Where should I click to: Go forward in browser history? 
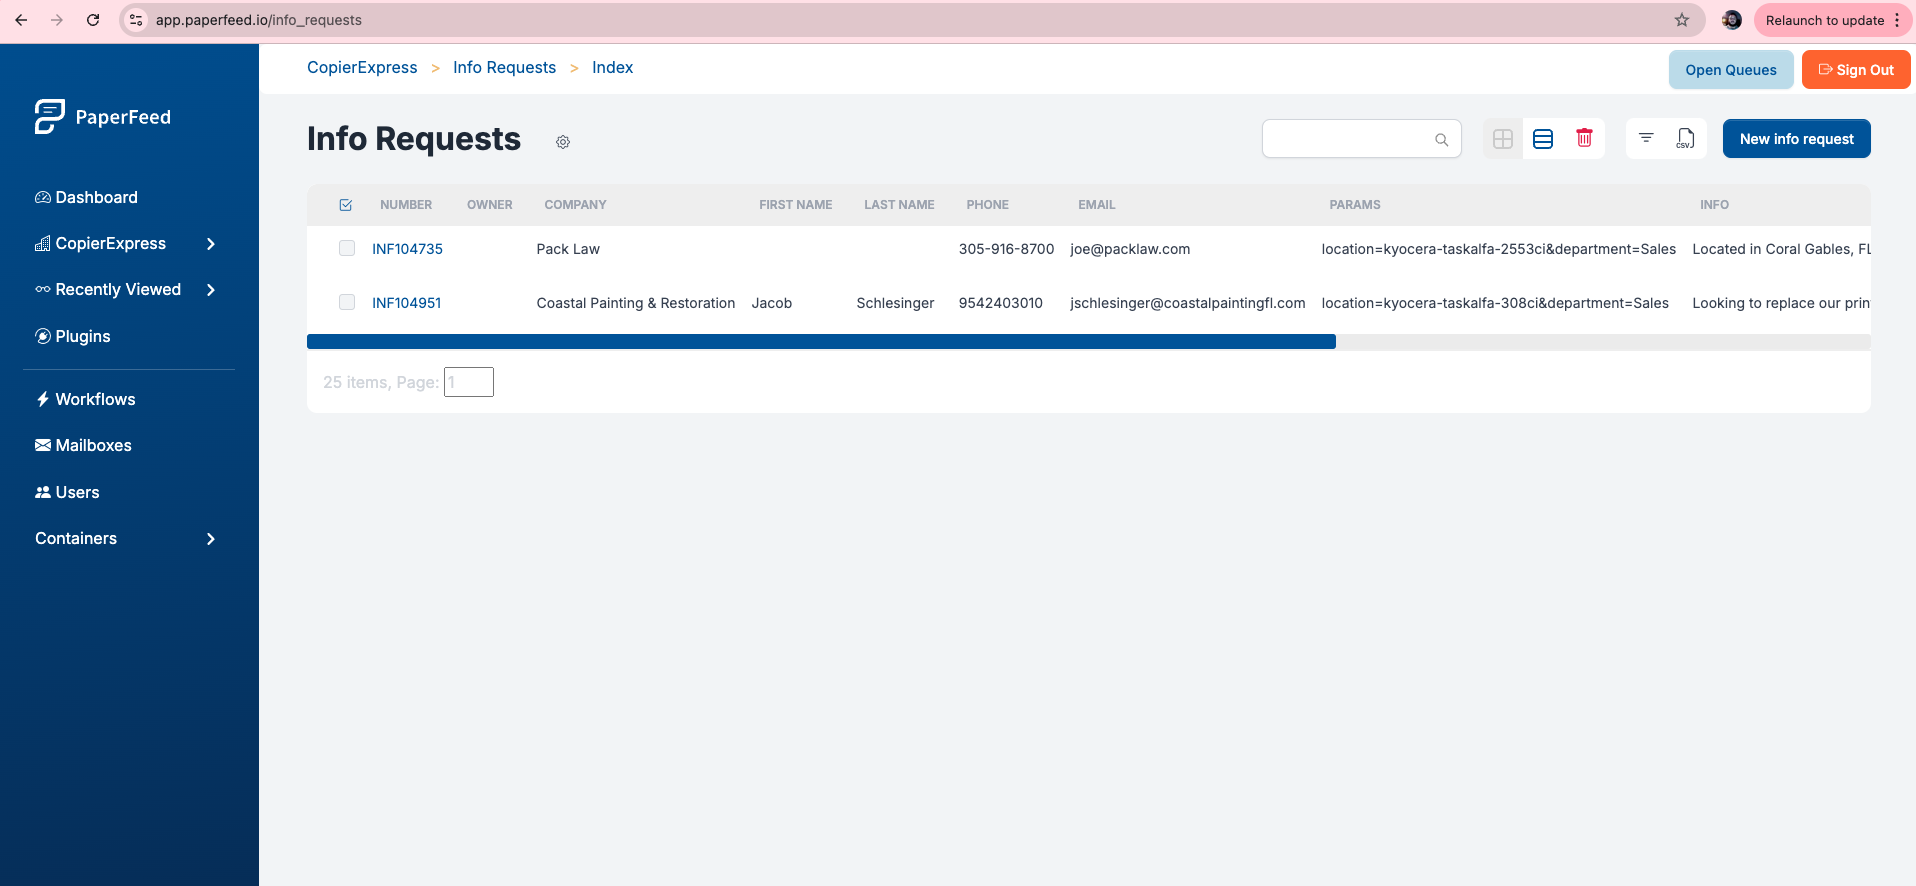pos(57,20)
